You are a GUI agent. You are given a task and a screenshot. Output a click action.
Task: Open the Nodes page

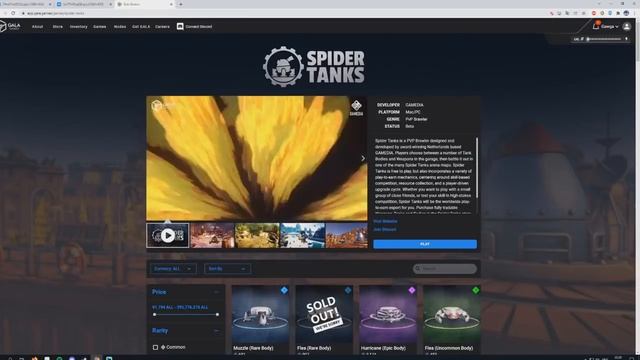coord(120,27)
